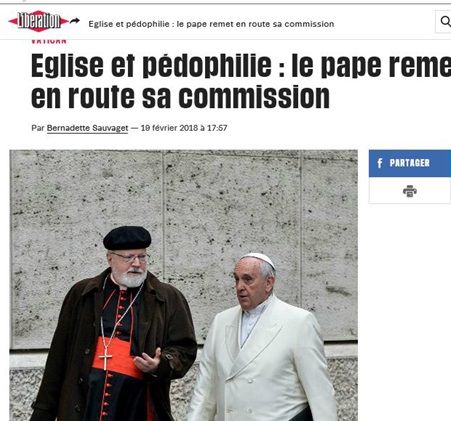Click the Libération logo

pyautogui.click(x=39, y=21)
